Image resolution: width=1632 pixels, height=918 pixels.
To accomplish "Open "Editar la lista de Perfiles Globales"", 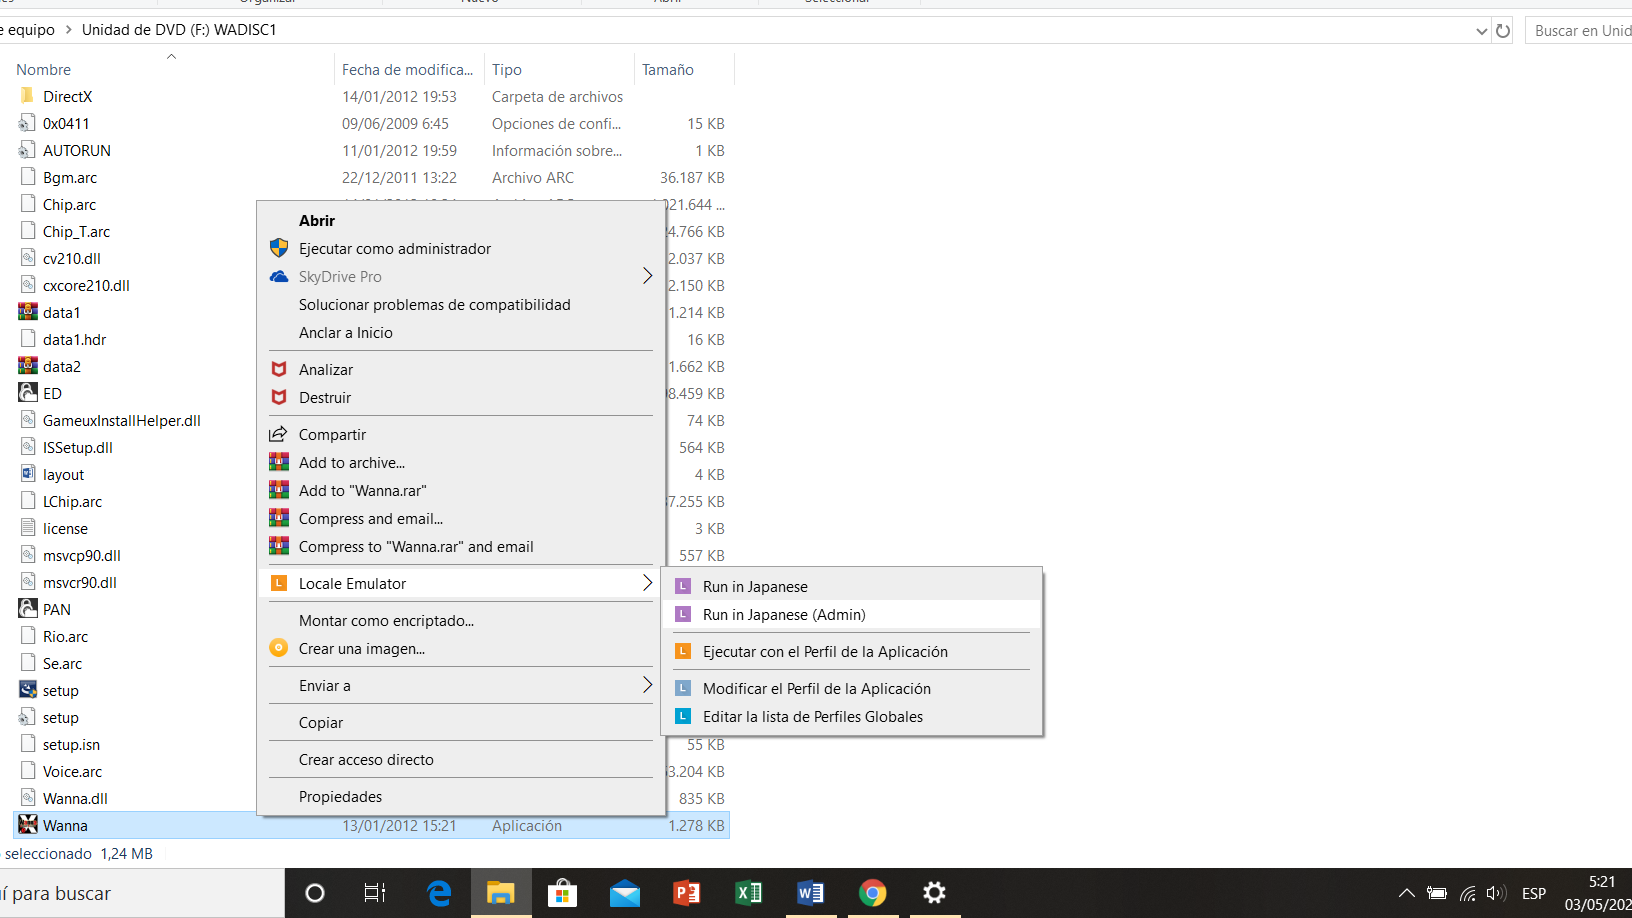I will 812,716.
